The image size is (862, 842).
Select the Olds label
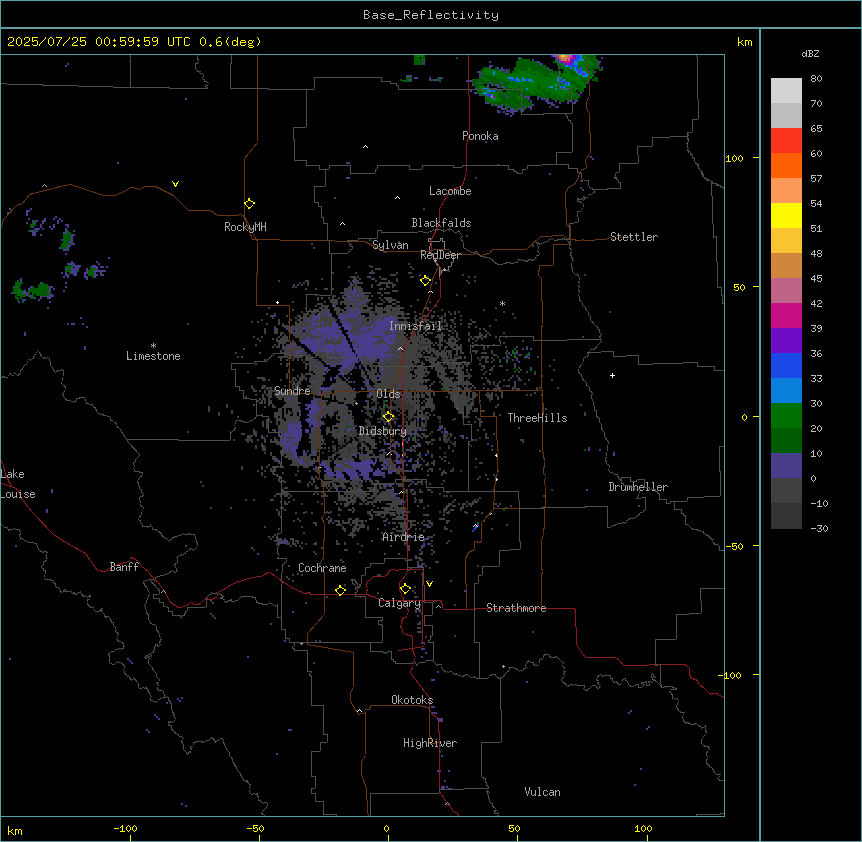click(x=388, y=394)
